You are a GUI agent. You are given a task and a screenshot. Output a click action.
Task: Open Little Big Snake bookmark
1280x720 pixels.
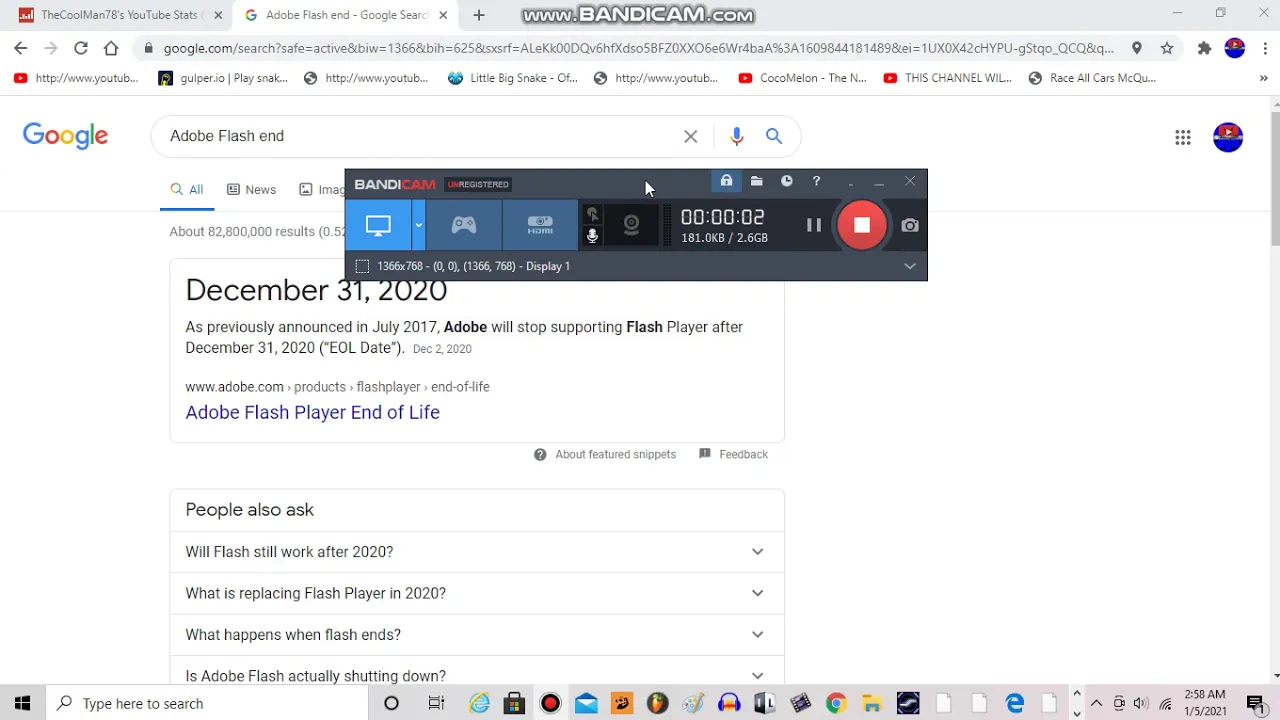[x=513, y=78]
